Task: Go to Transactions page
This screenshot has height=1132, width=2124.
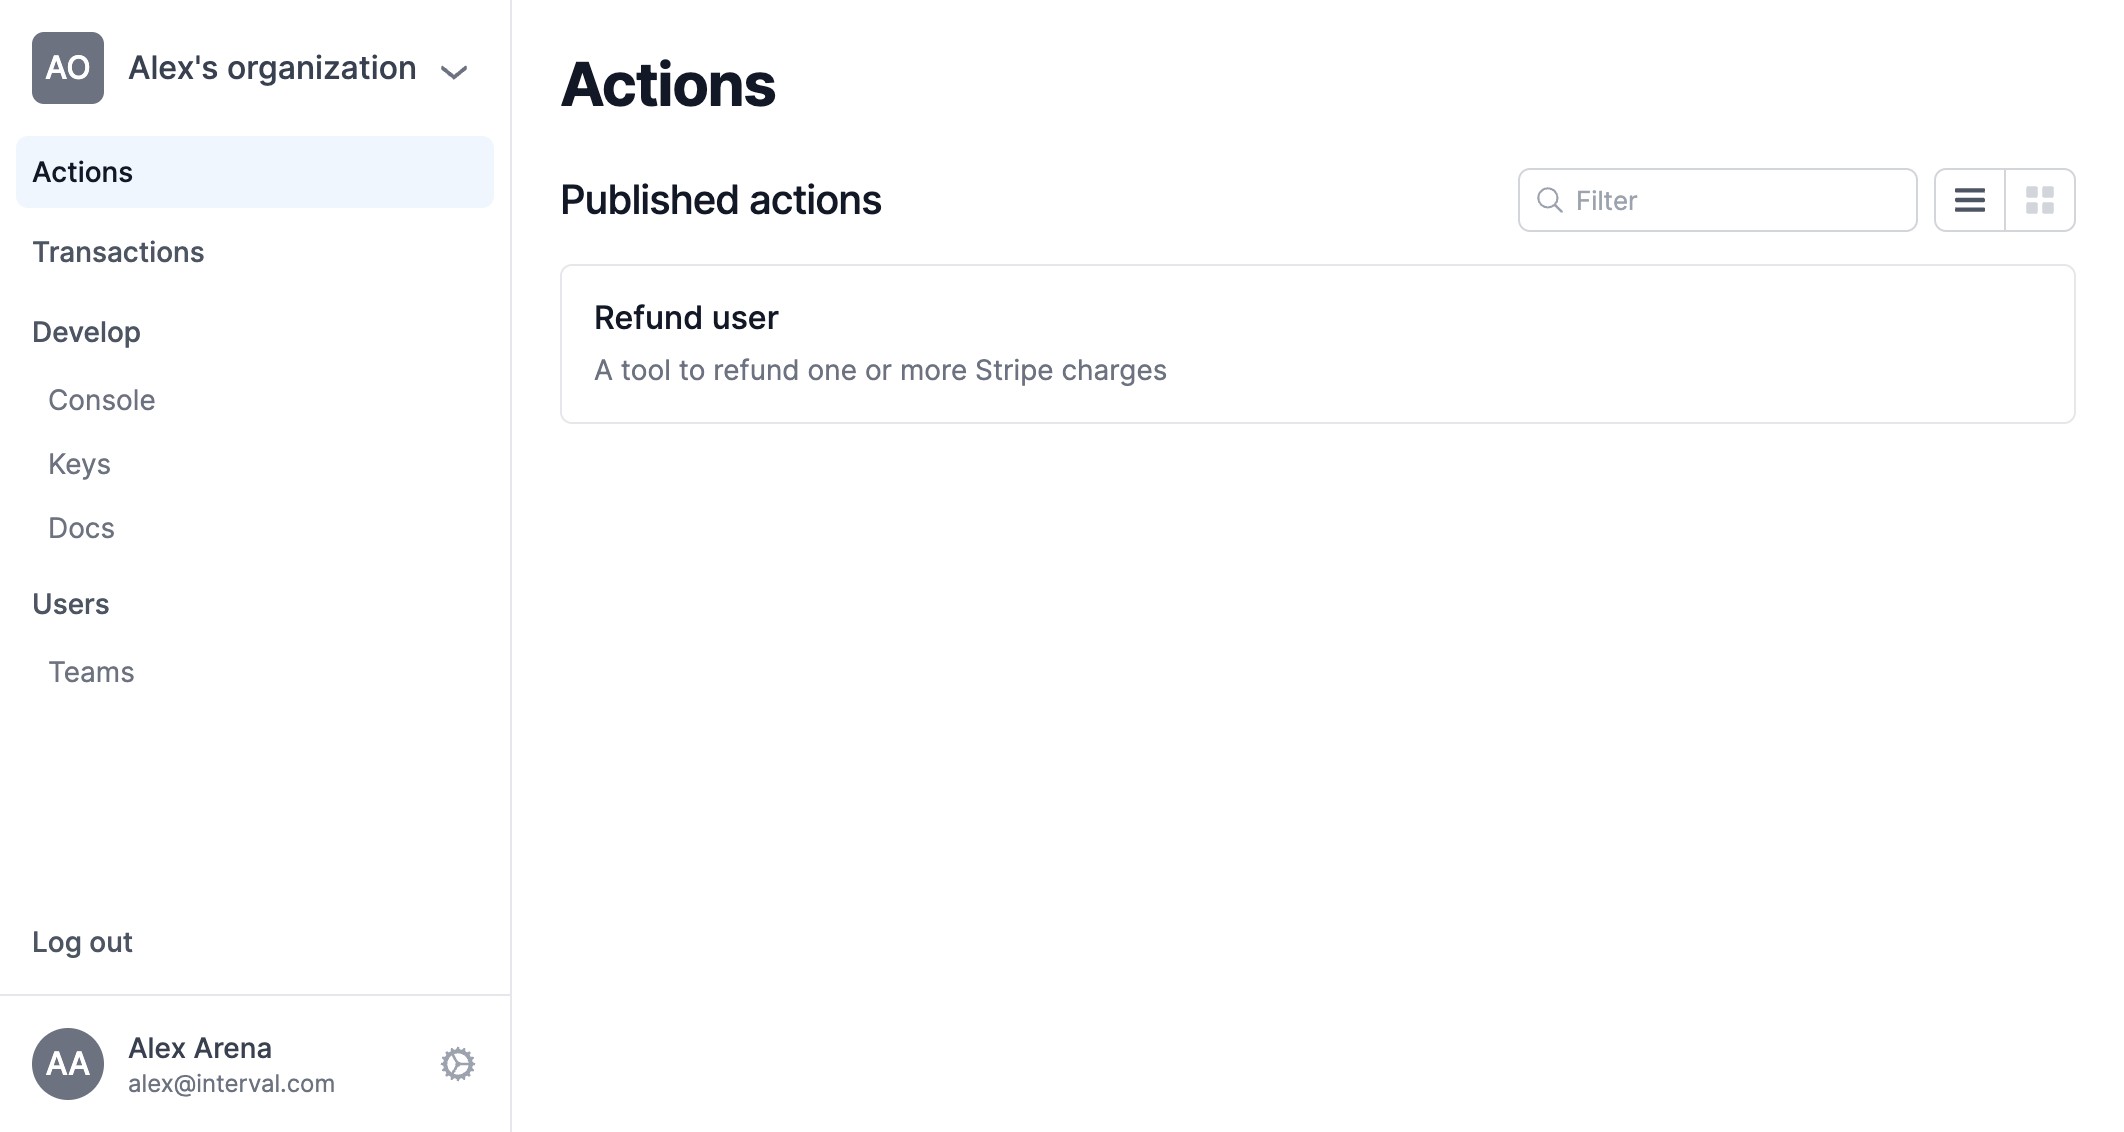Action: point(118,252)
